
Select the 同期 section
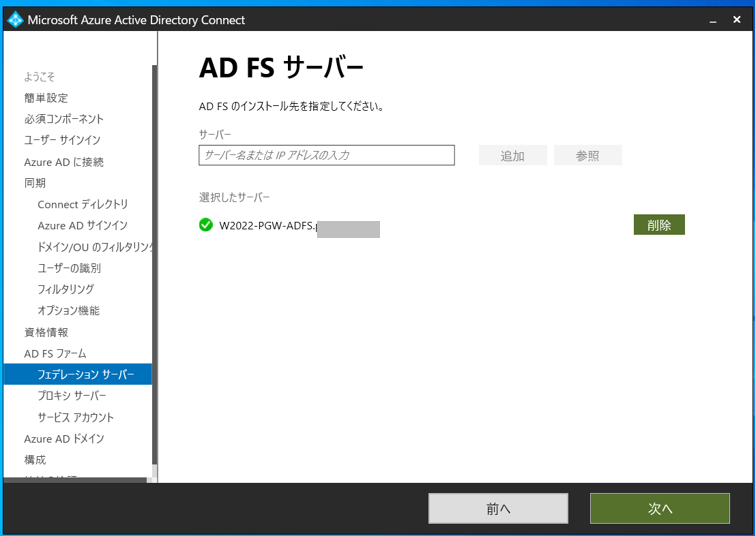tap(35, 183)
